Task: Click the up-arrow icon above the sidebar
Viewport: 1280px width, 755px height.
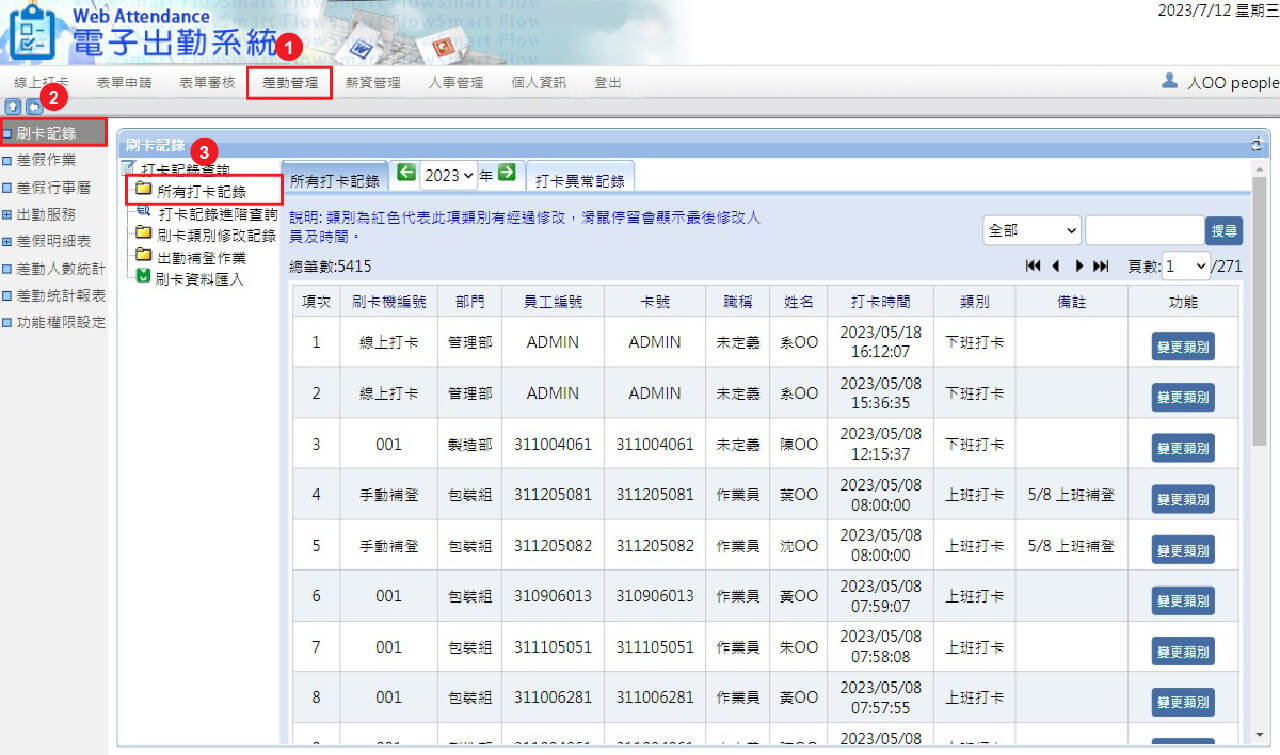Action: click(14, 106)
